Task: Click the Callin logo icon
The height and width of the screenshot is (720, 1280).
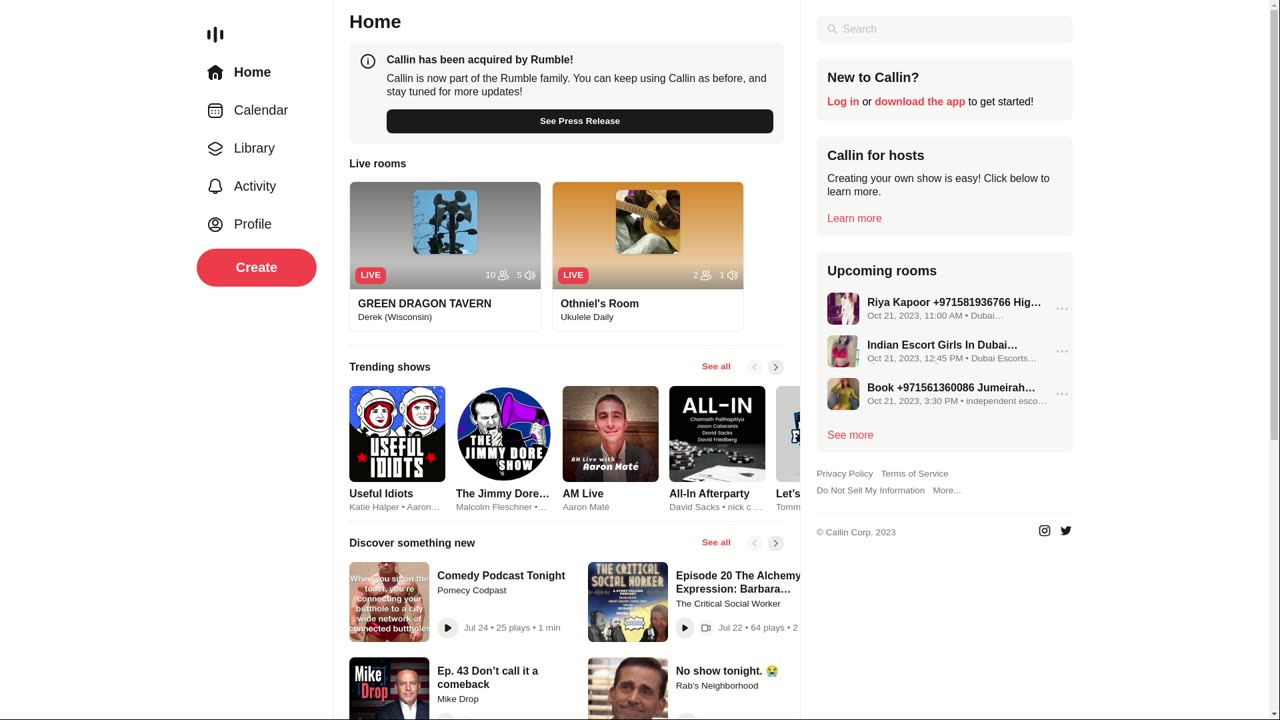Action: point(215,35)
